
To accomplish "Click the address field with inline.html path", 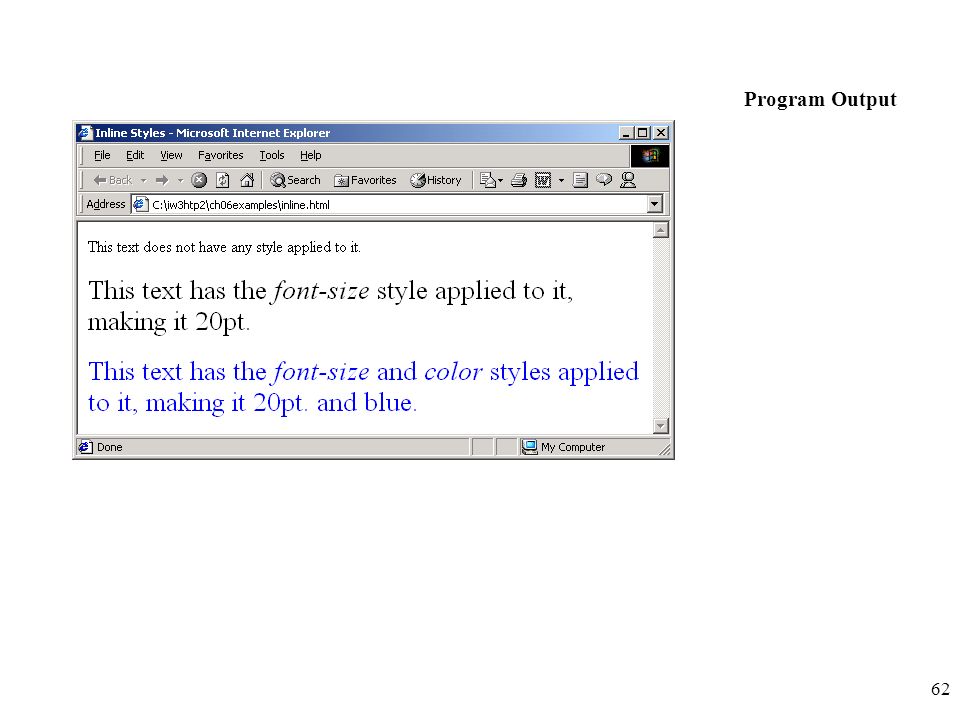I will click(x=397, y=204).
